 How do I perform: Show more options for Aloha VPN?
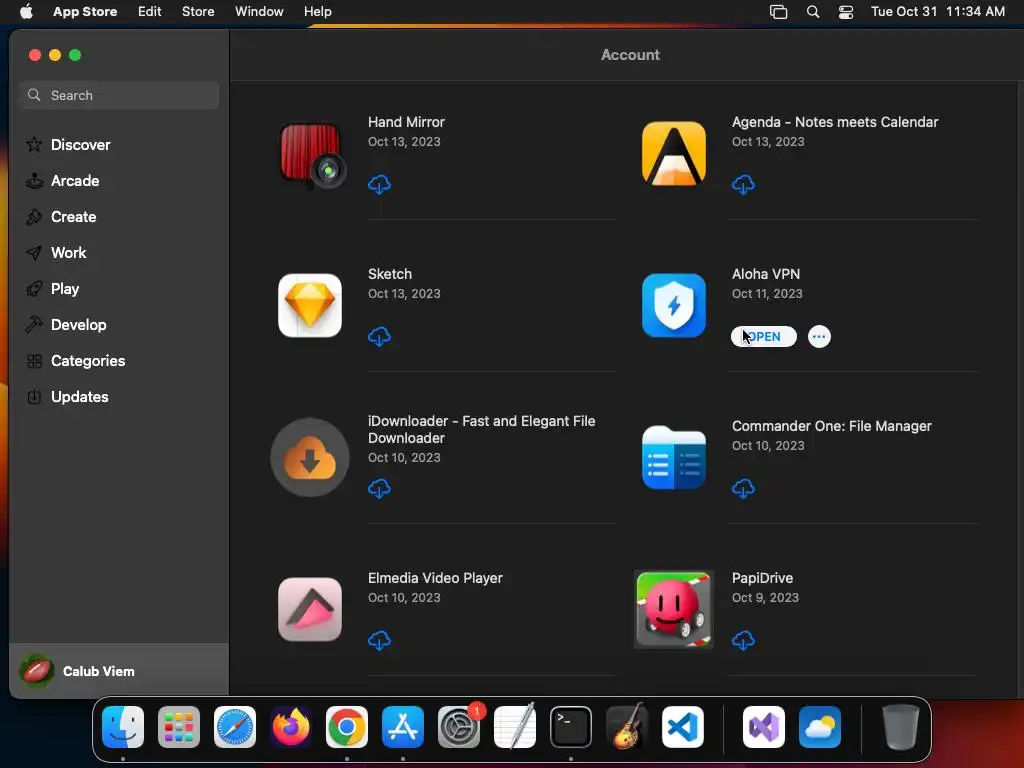(819, 336)
